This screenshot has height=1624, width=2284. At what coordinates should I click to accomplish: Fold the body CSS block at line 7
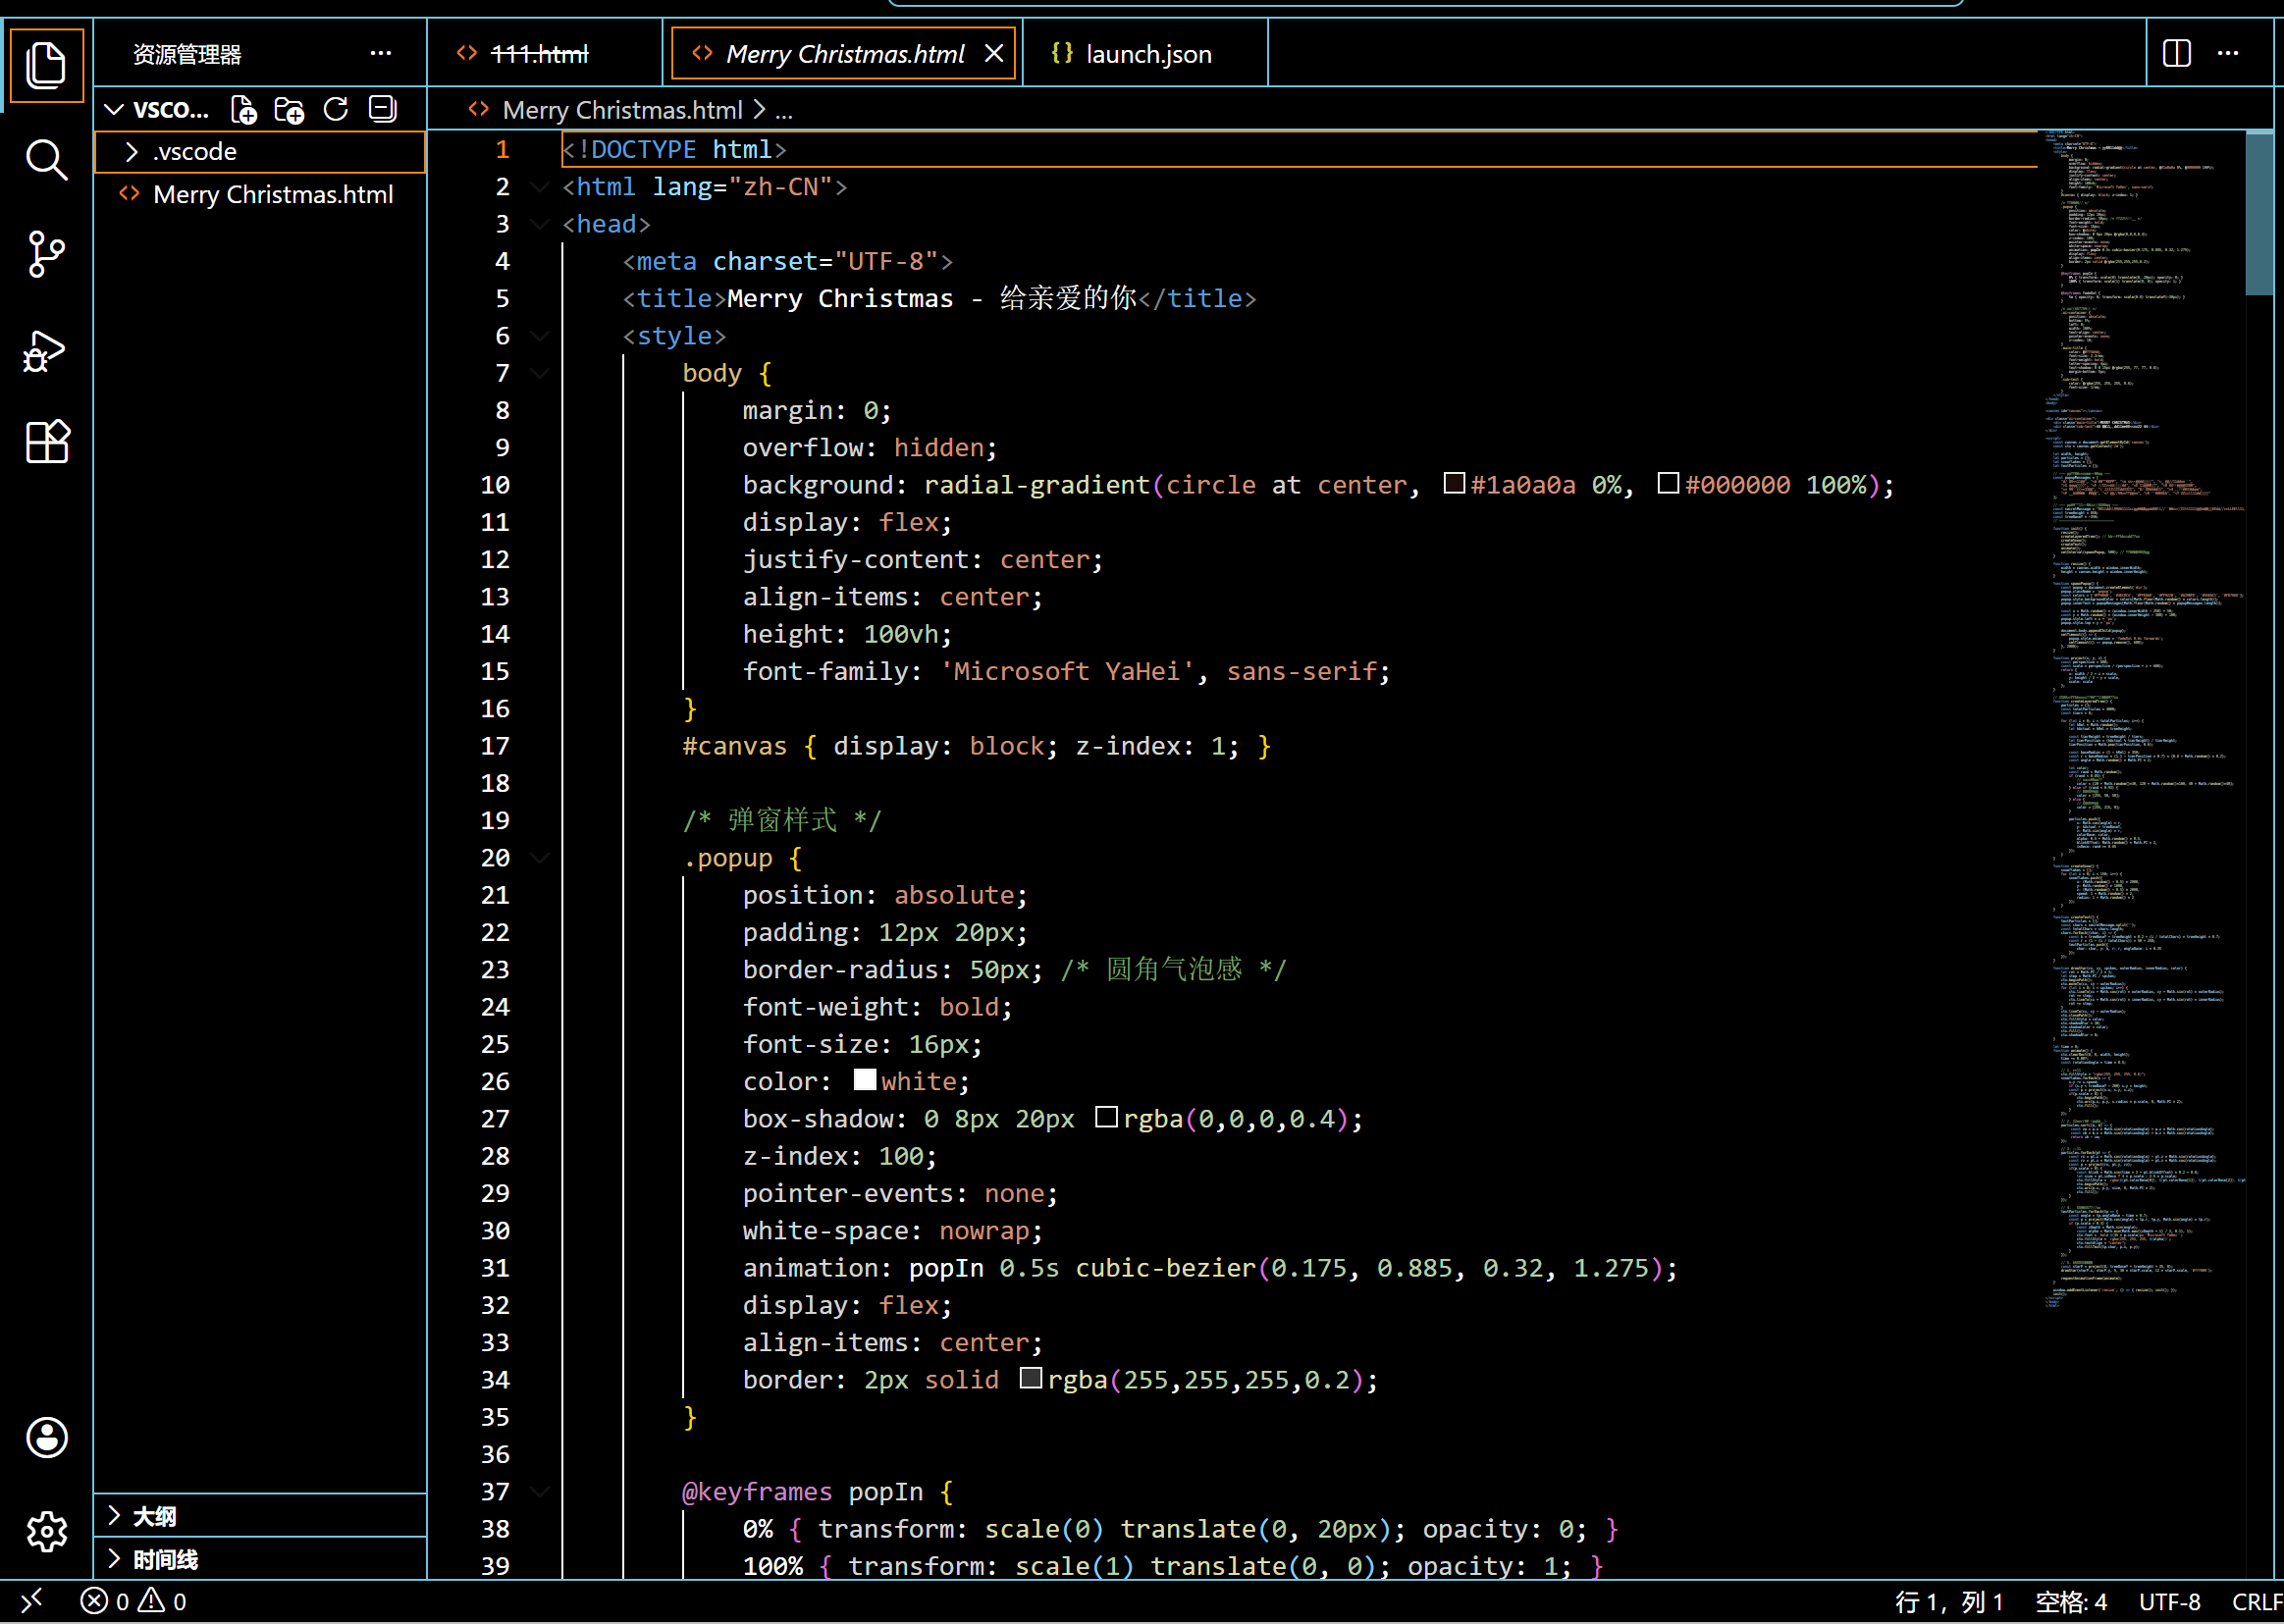[540, 374]
